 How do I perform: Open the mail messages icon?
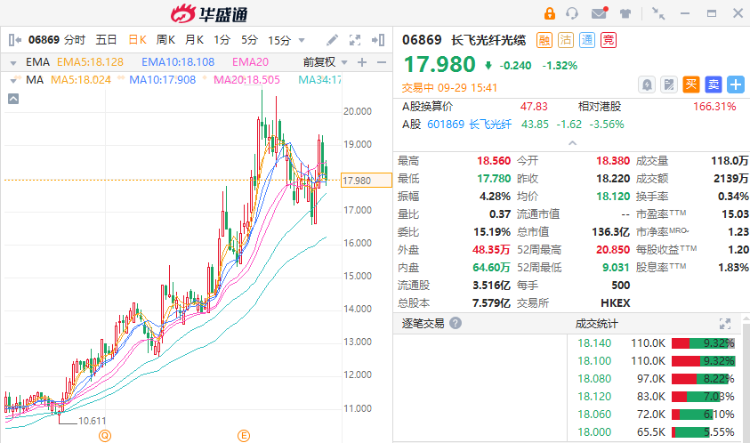click(599, 13)
